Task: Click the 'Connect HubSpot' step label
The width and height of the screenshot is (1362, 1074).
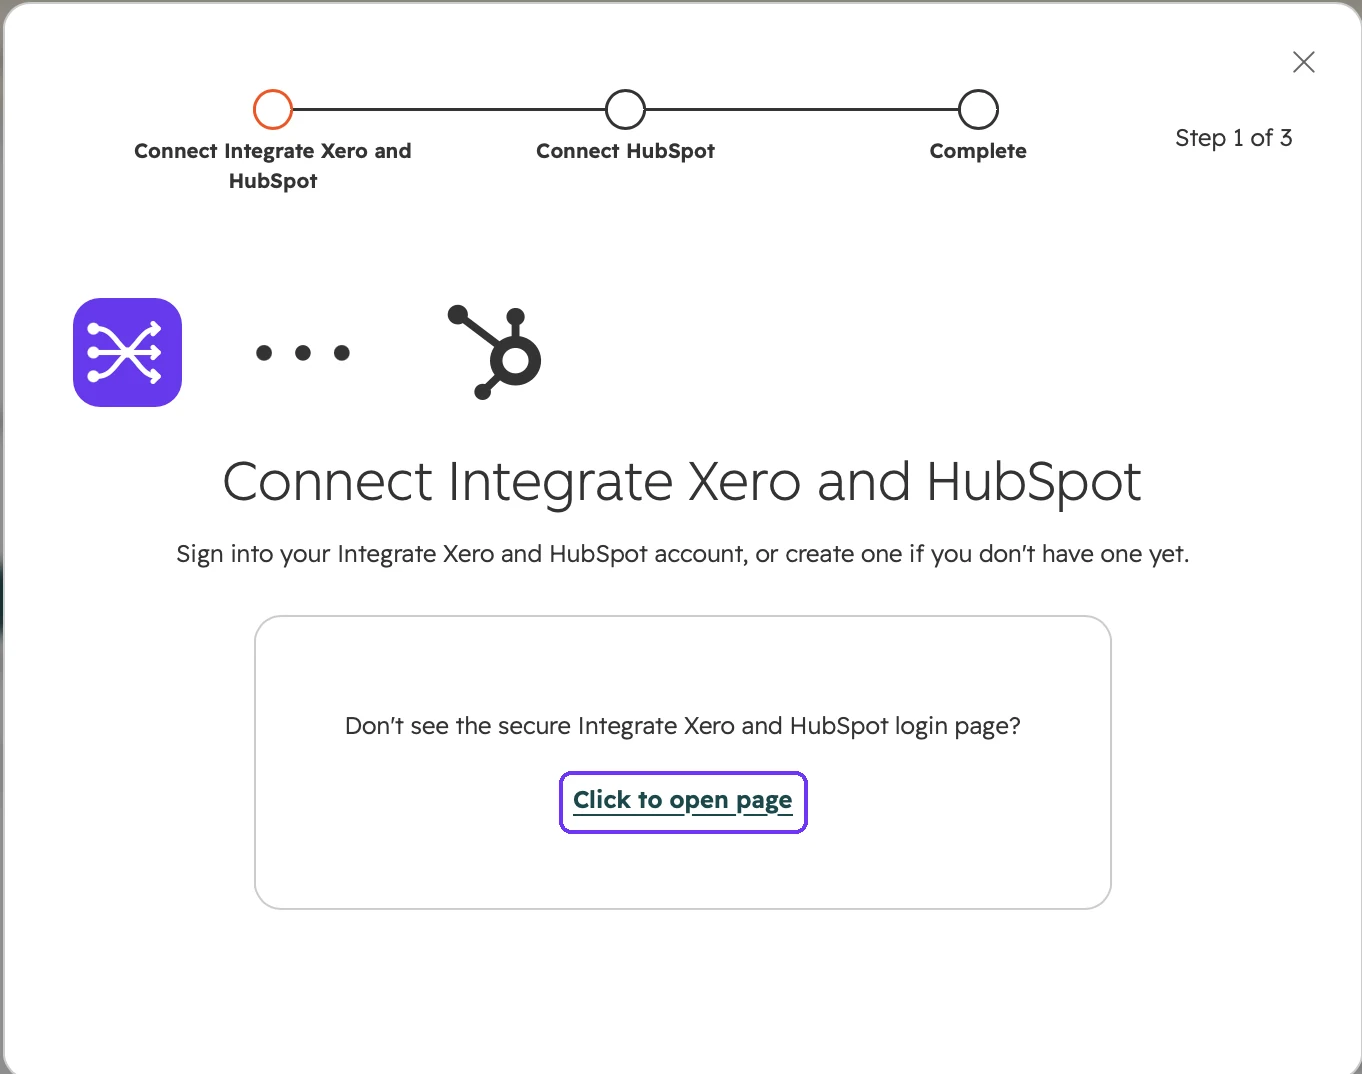Action: click(x=625, y=151)
